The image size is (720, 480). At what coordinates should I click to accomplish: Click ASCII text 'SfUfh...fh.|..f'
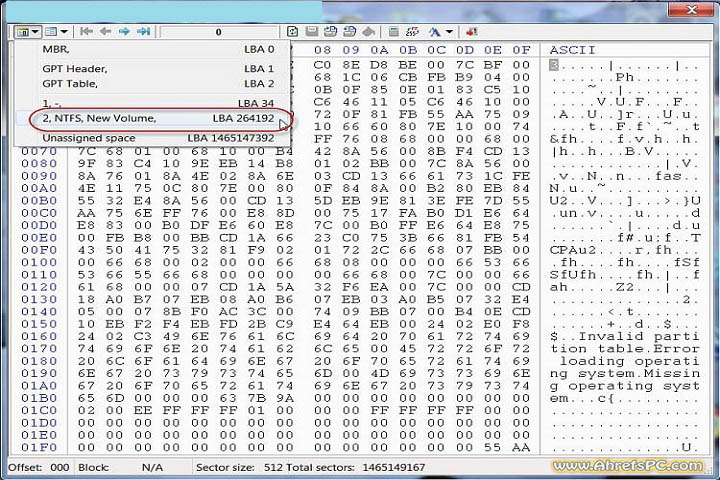click(624, 275)
